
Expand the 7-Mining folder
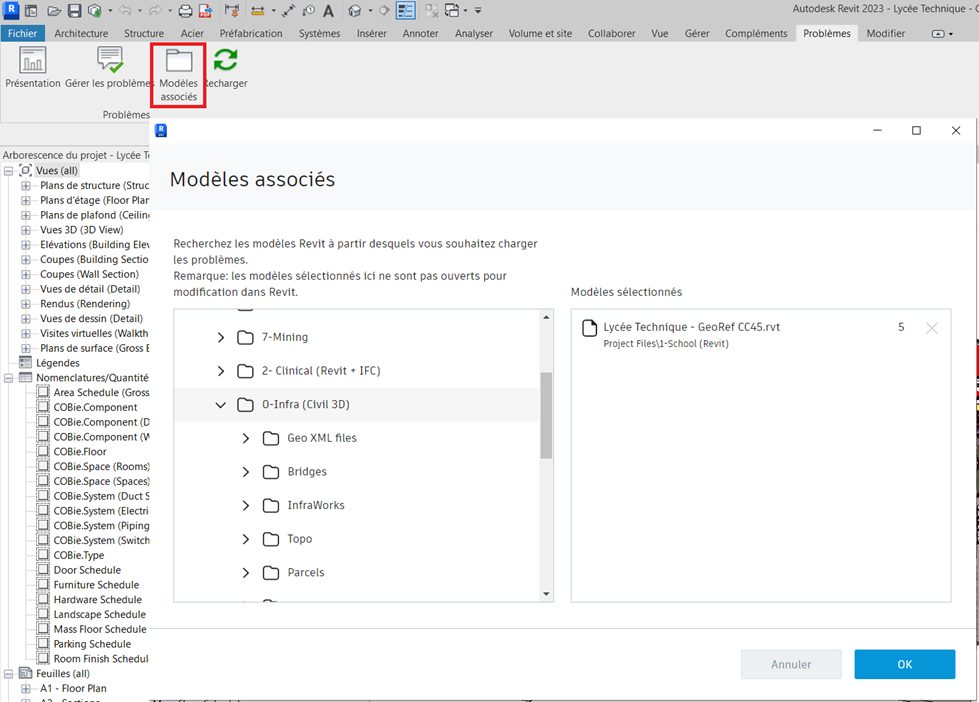point(220,337)
